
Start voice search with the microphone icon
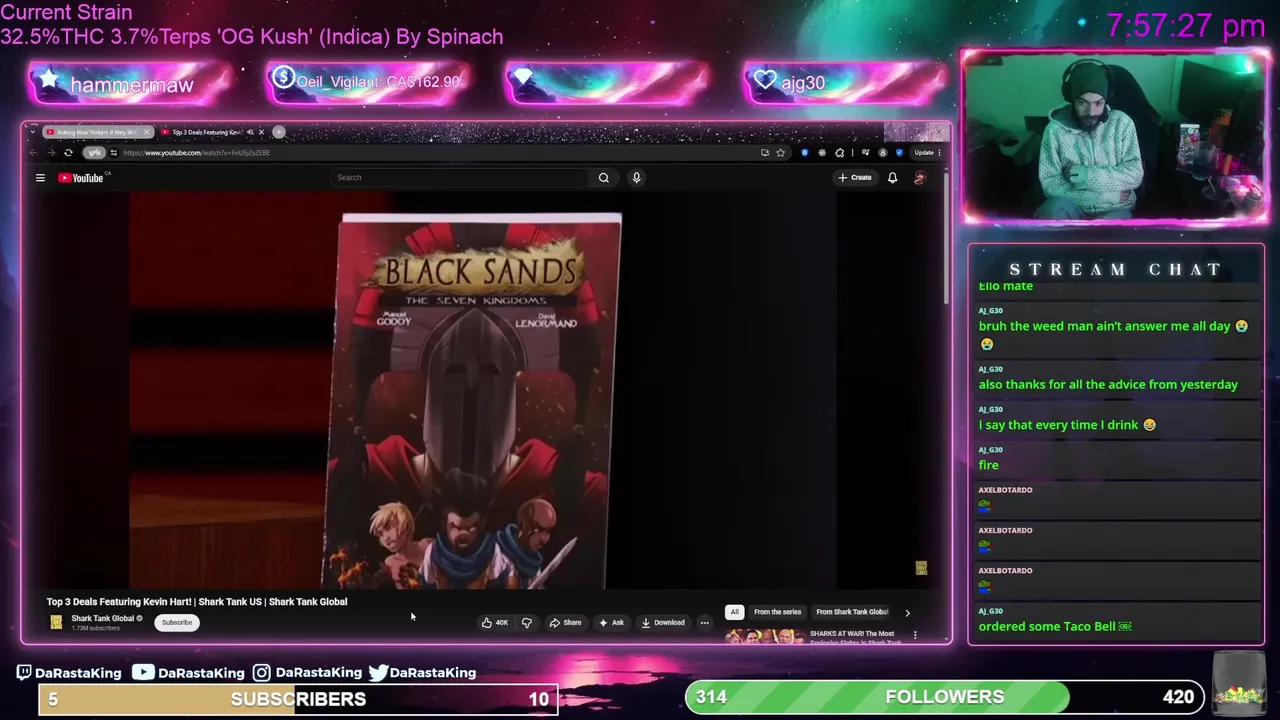coord(636,178)
